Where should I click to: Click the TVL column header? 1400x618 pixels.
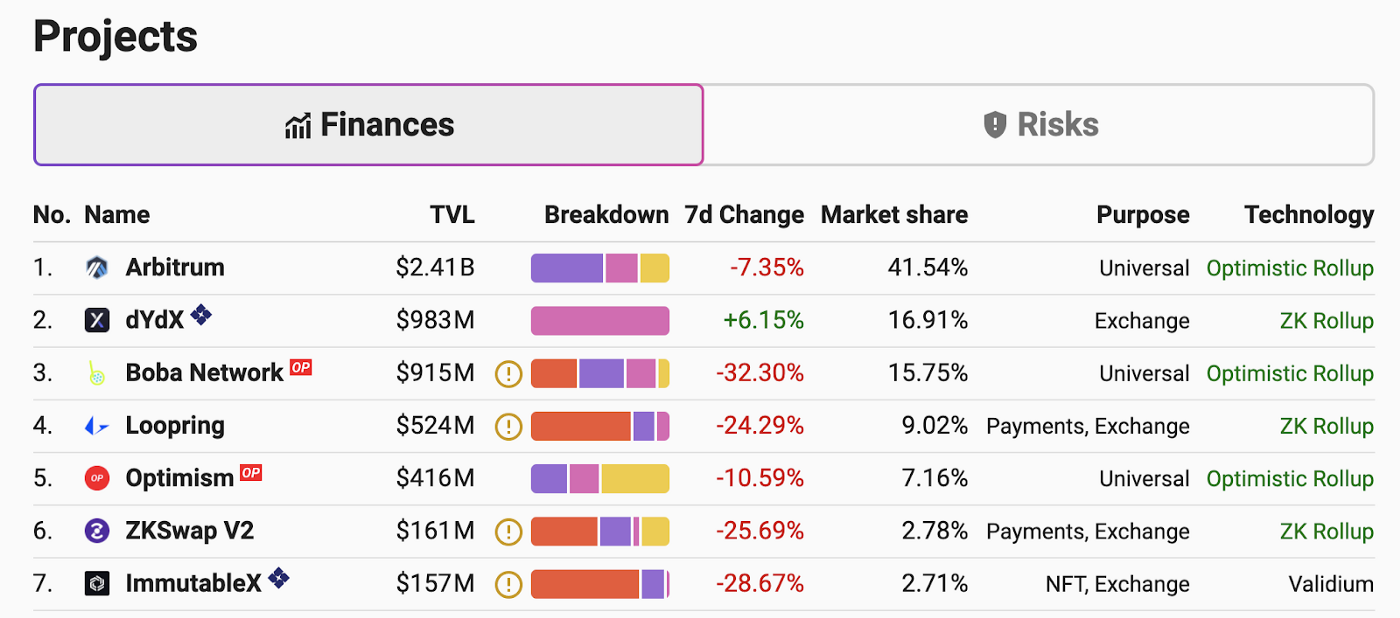point(452,215)
